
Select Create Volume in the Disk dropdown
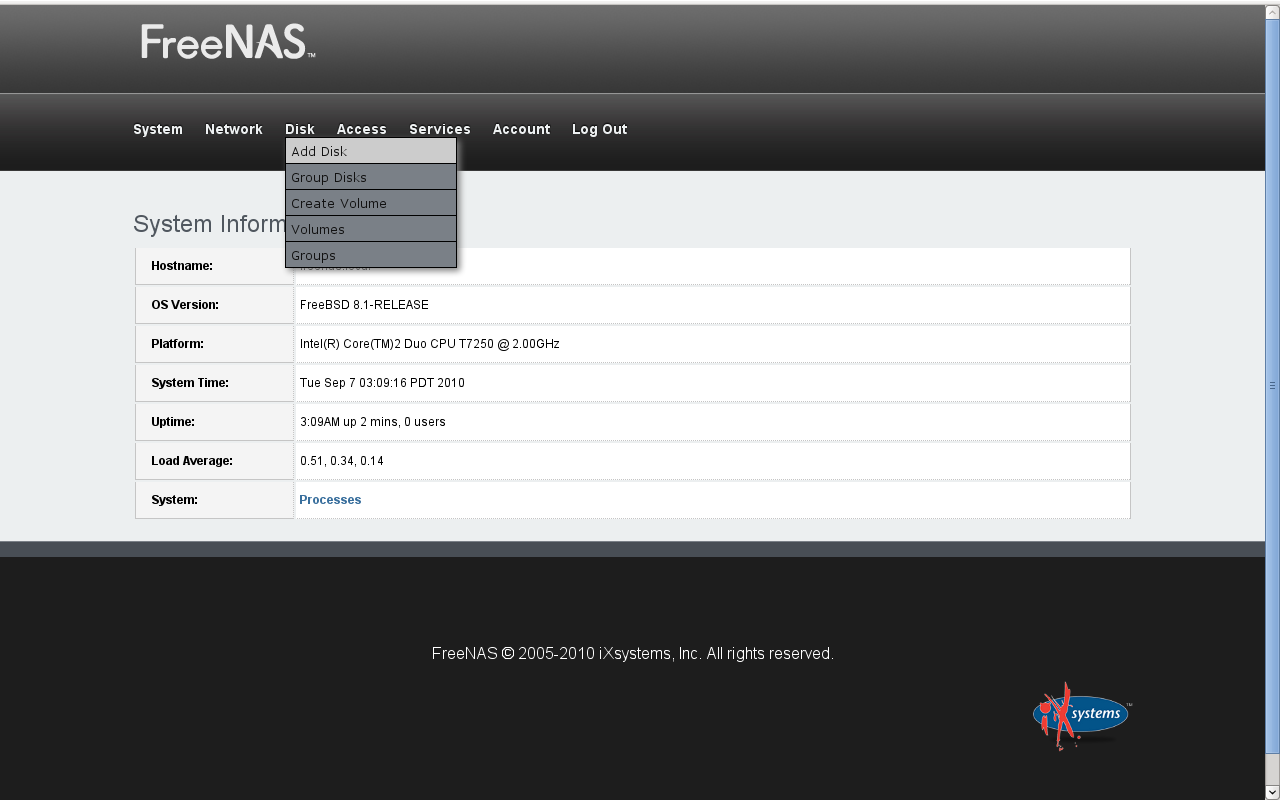tap(371, 203)
